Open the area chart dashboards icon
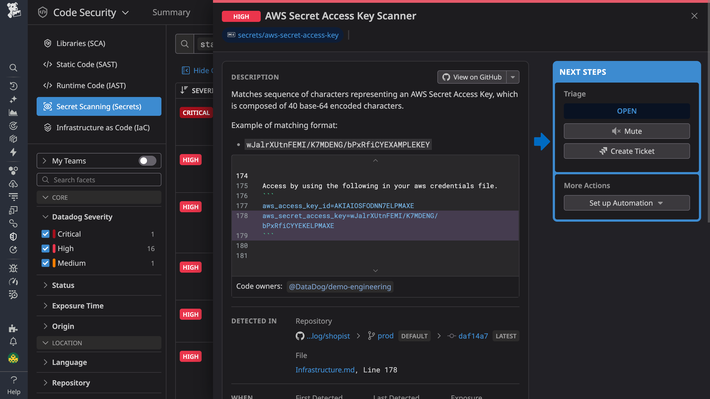 13,112
